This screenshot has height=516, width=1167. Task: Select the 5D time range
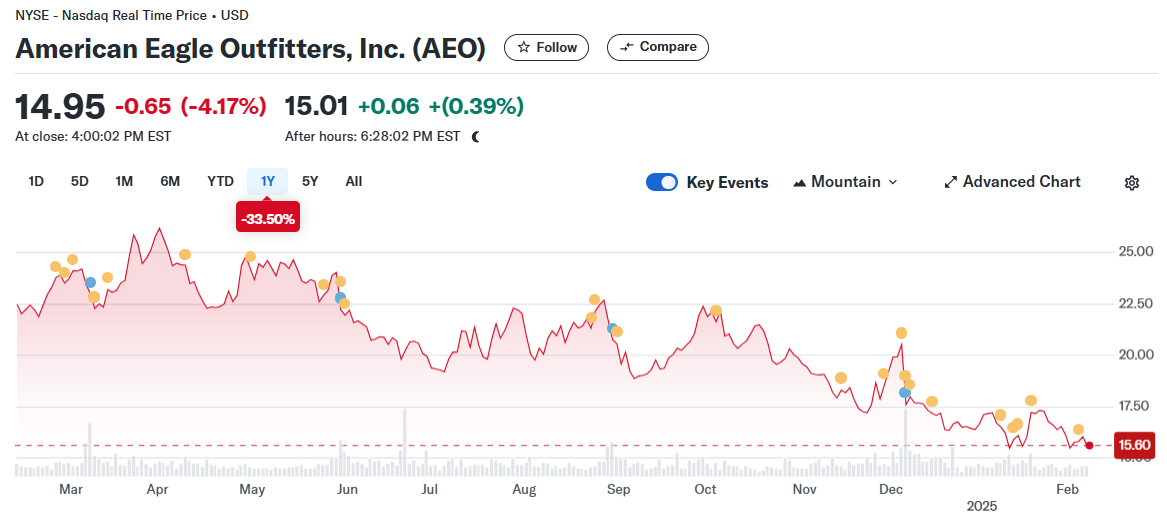80,181
